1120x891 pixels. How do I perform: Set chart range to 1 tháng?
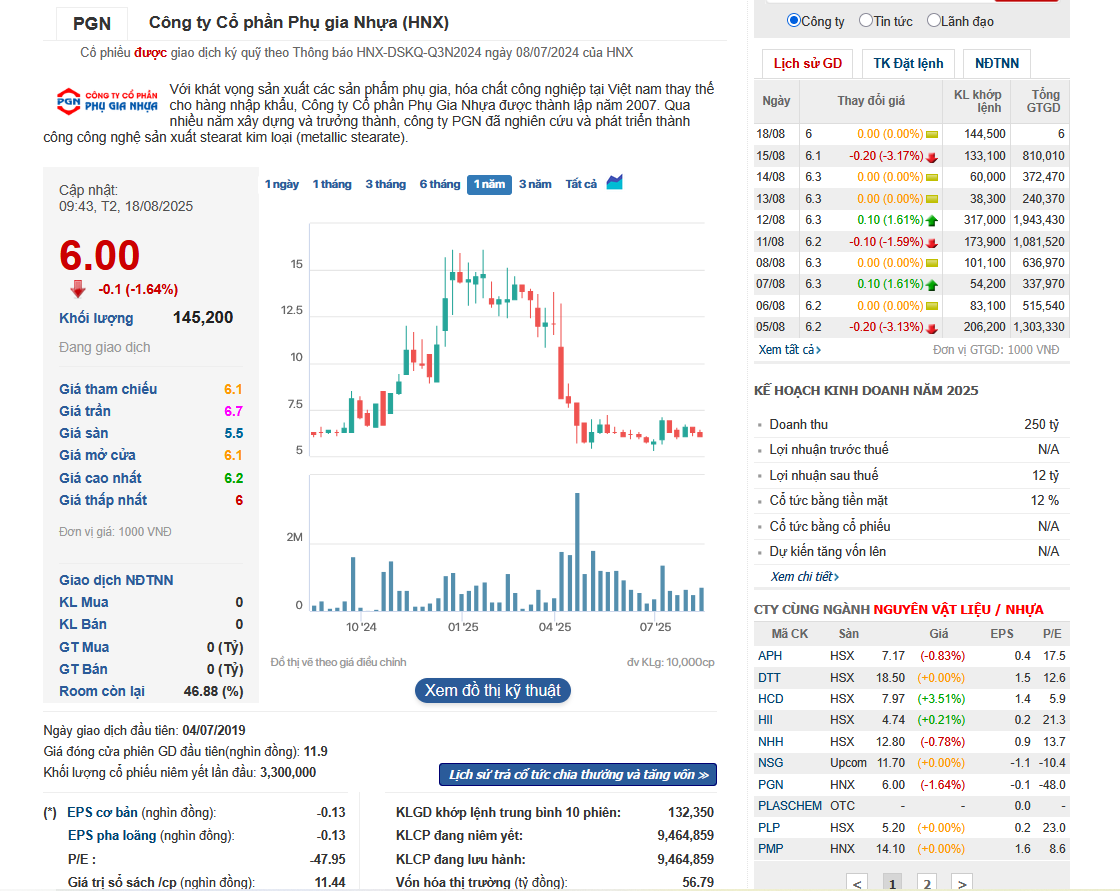[332, 184]
